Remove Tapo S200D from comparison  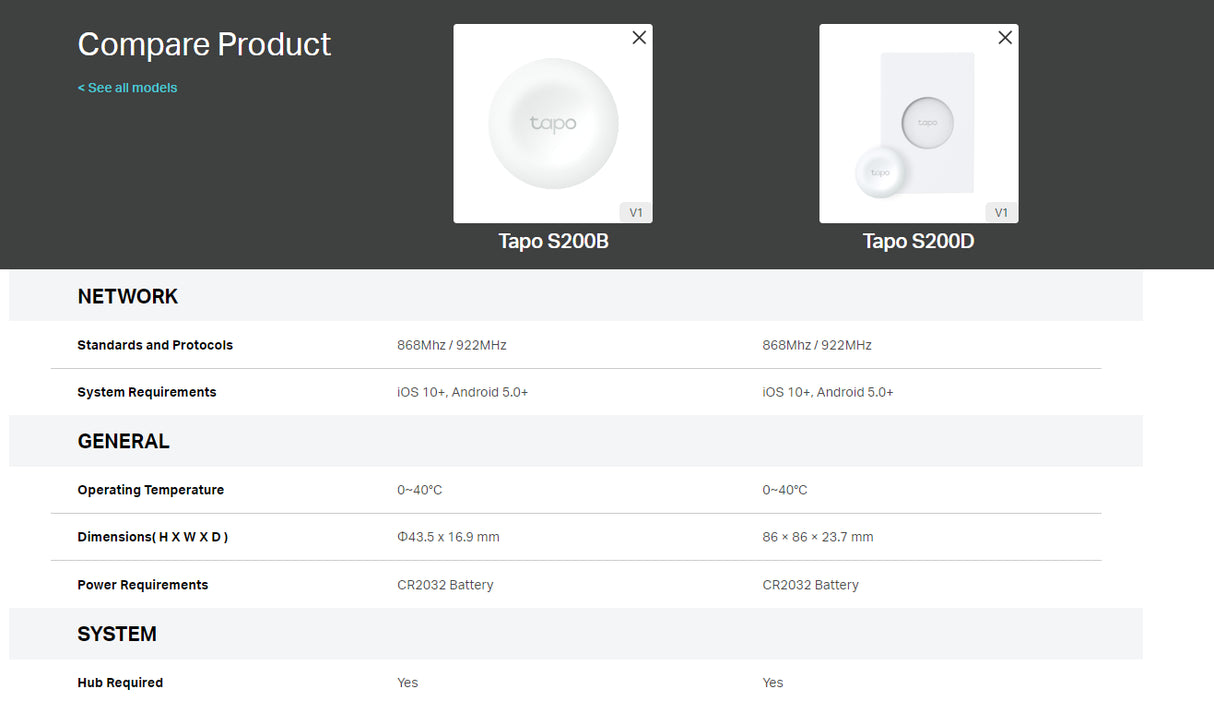point(1004,37)
